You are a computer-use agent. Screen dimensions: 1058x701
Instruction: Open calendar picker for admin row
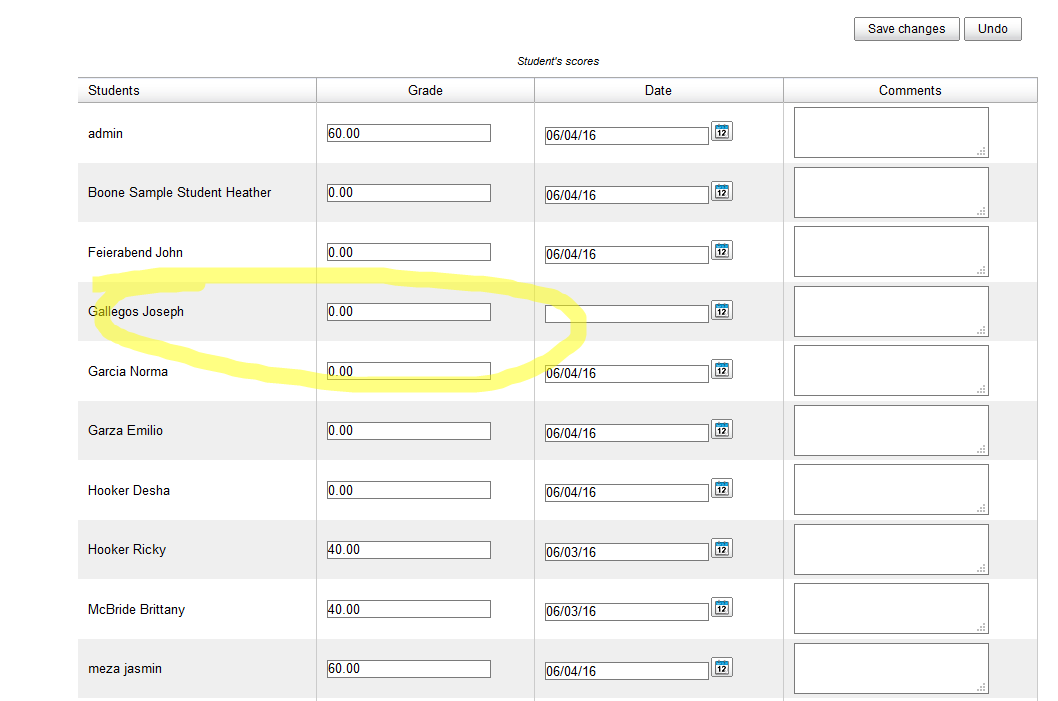coord(722,131)
